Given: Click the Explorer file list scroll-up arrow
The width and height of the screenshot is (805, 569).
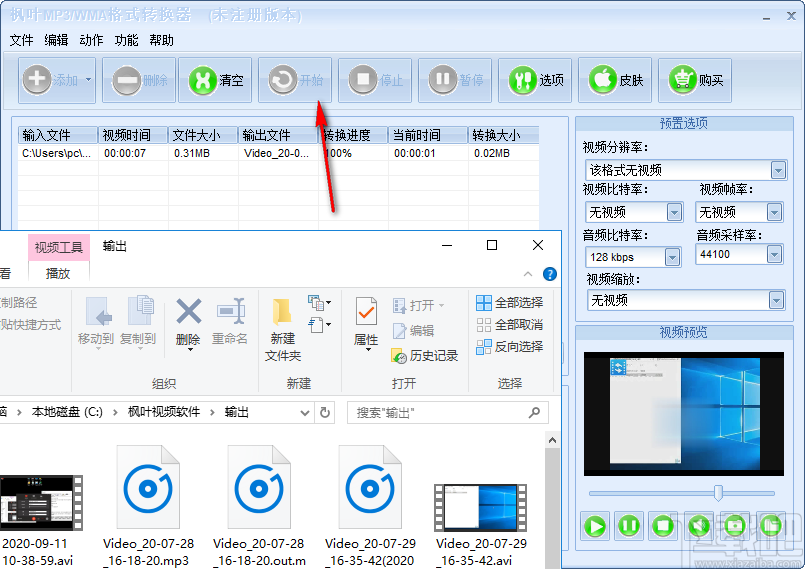Looking at the screenshot, I should (552, 440).
